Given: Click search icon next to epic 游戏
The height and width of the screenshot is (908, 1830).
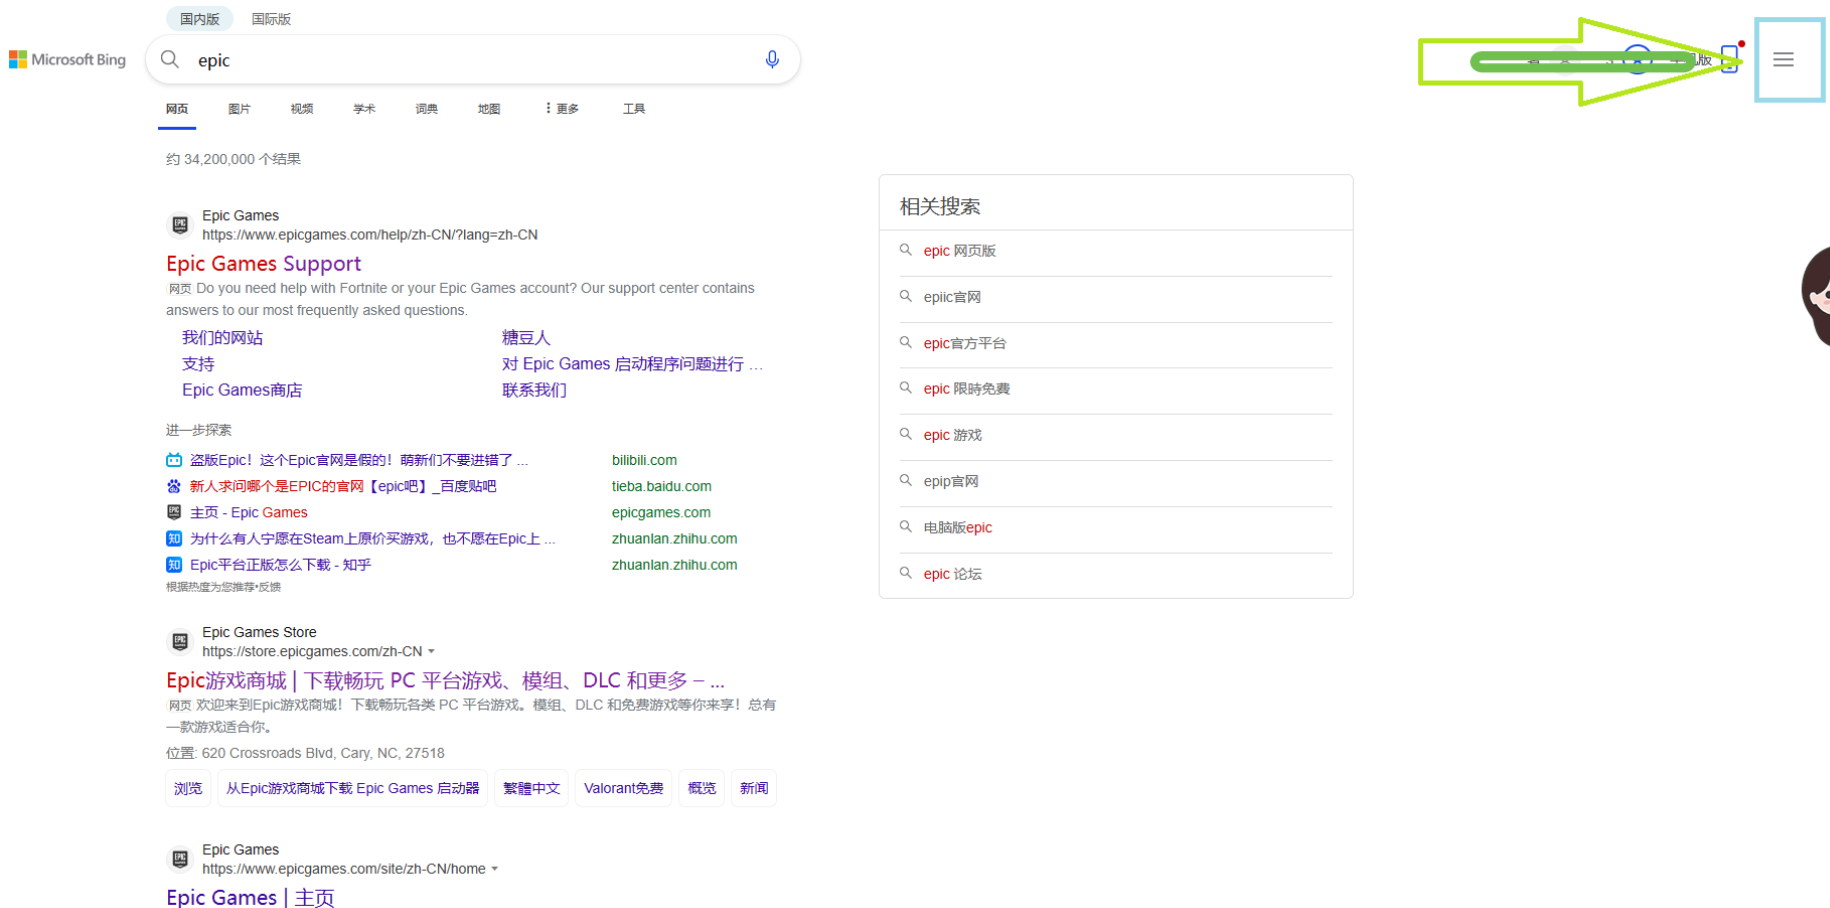Looking at the screenshot, I should pyautogui.click(x=905, y=434).
